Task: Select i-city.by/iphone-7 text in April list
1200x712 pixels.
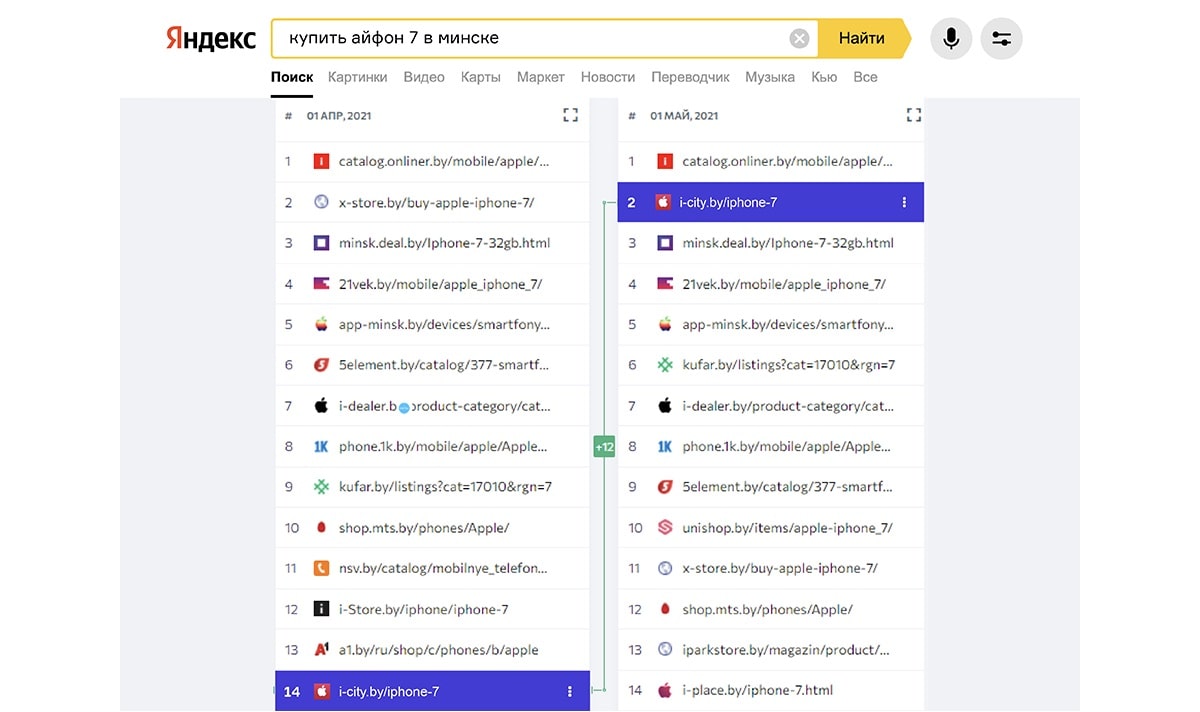Action: (389, 691)
